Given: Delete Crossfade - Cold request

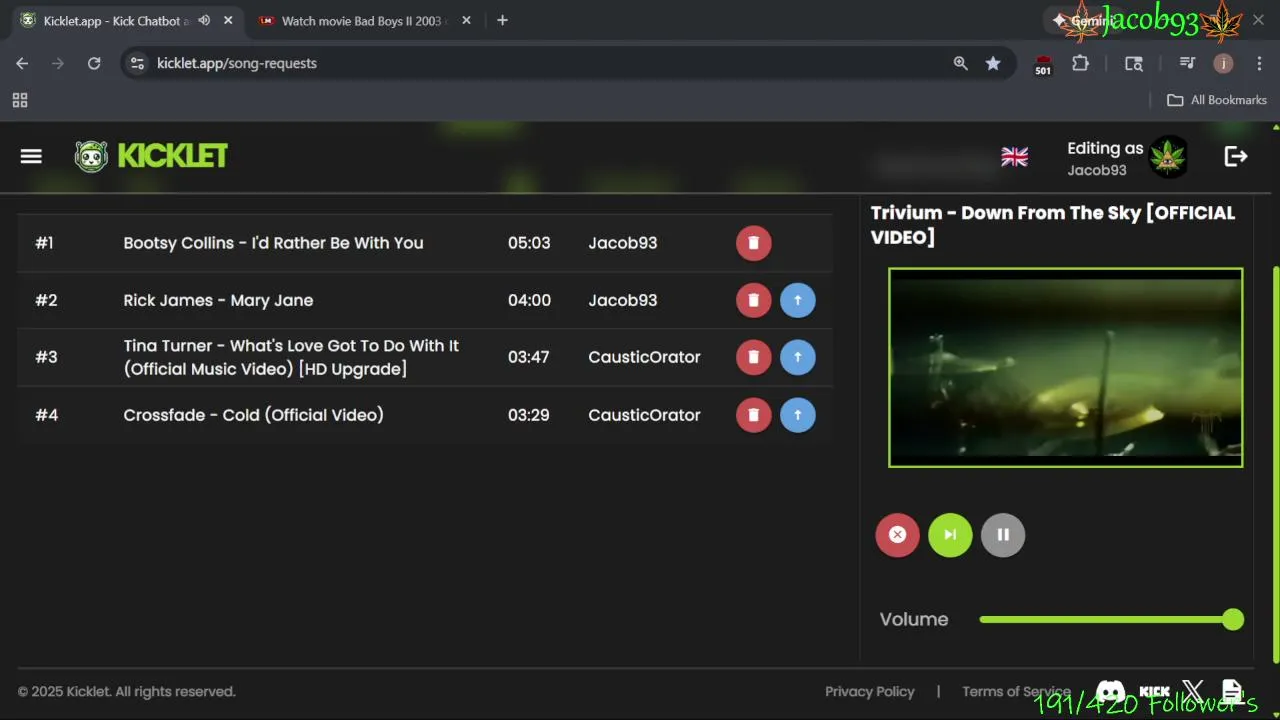Looking at the screenshot, I should tap(754, 415).
